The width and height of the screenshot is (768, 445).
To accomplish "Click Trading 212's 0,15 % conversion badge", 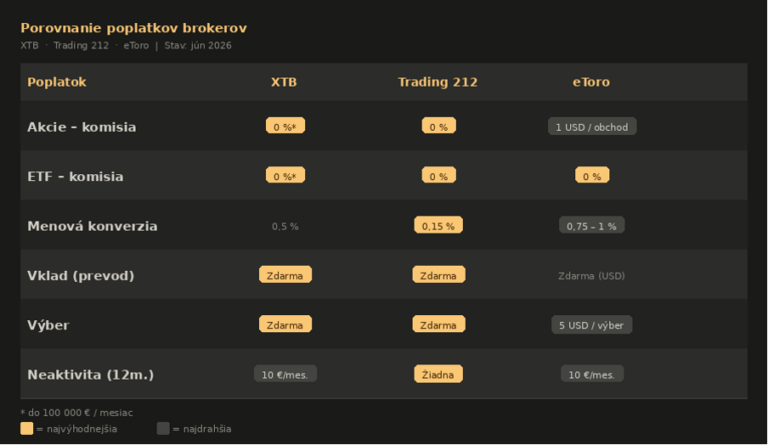I will point(438,225).
